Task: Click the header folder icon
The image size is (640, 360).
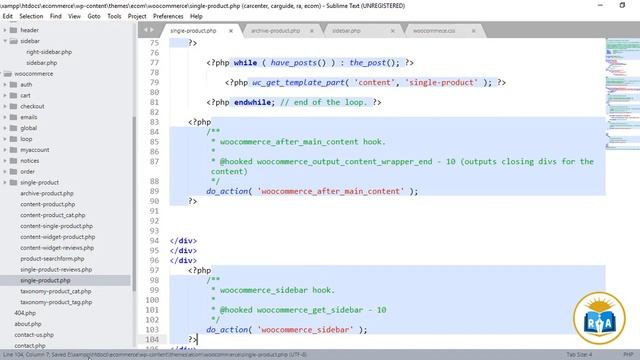Action: point(13,30)
